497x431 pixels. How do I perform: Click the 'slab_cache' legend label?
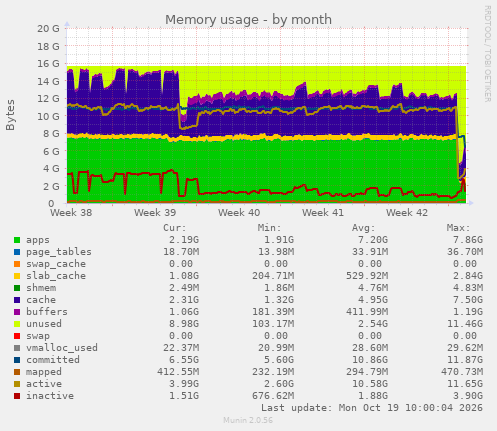(x=56, y=276)
